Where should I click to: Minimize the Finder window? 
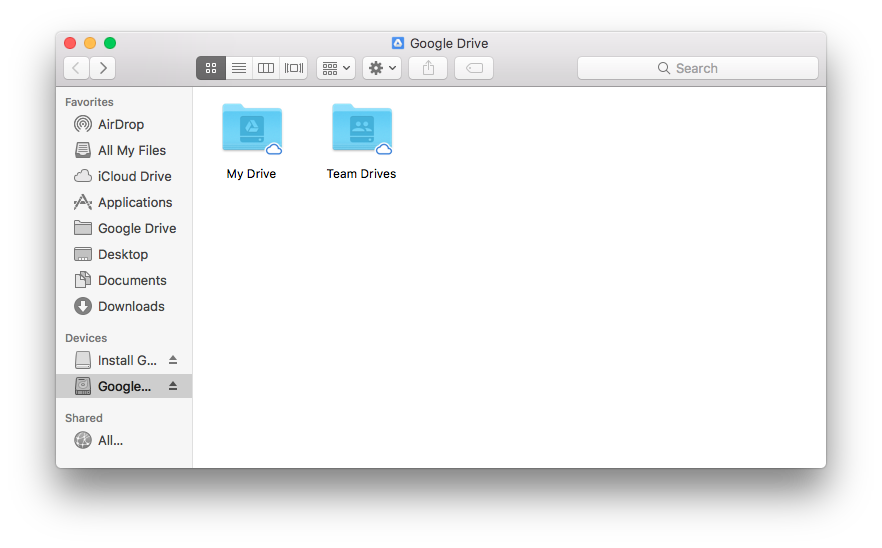(90, 43)
